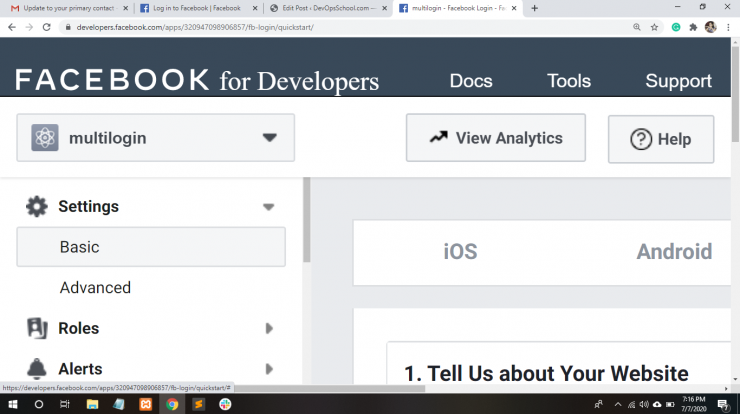740x414 pixels.
Task: Choose the Android platform tab
Action: click(674, 252)
